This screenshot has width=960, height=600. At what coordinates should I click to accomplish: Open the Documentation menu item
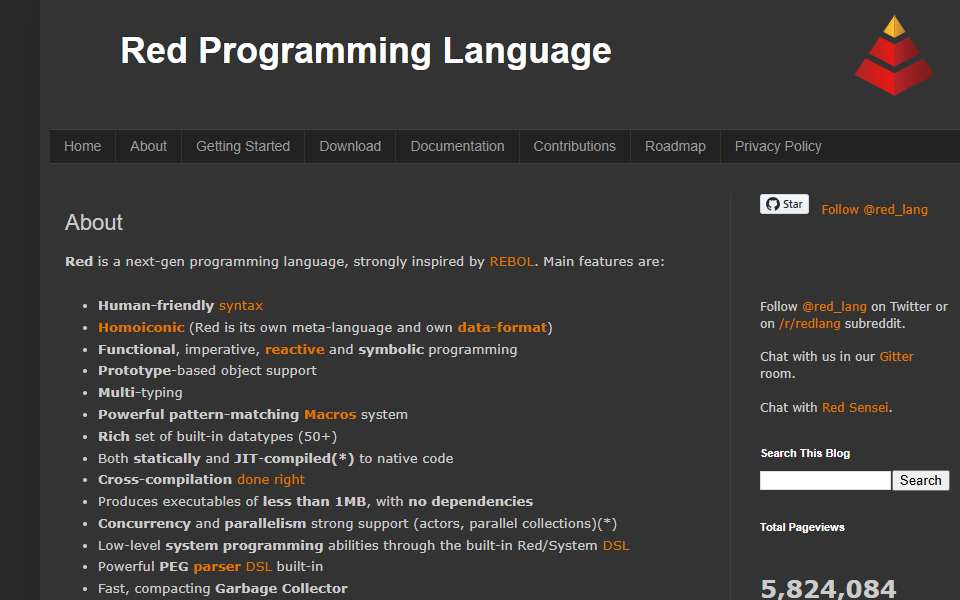pyautogui.click(x=457, y=146)
